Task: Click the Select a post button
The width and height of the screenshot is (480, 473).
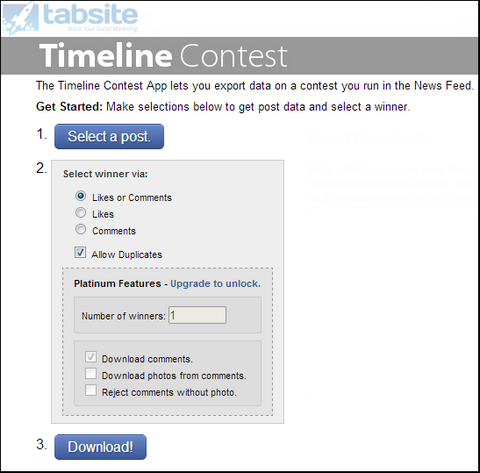Action: tap(109, 136)
